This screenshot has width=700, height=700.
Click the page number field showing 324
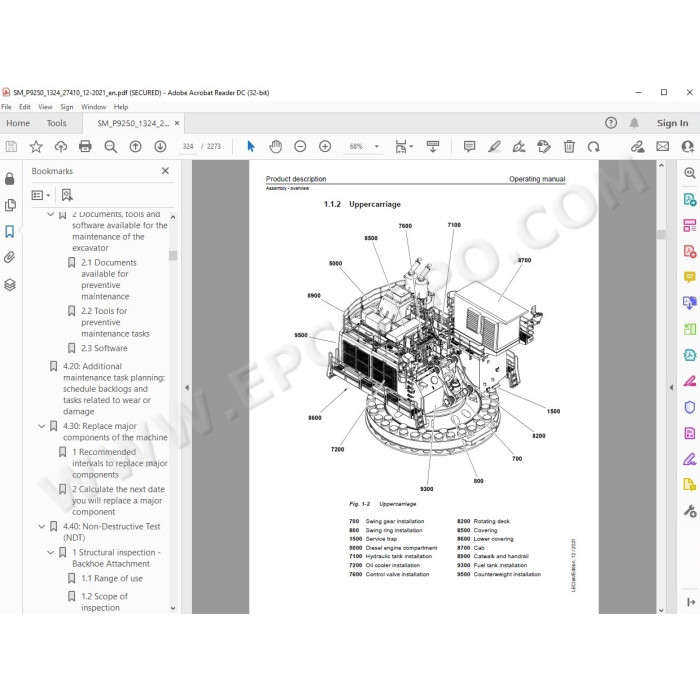click(188, 146)
